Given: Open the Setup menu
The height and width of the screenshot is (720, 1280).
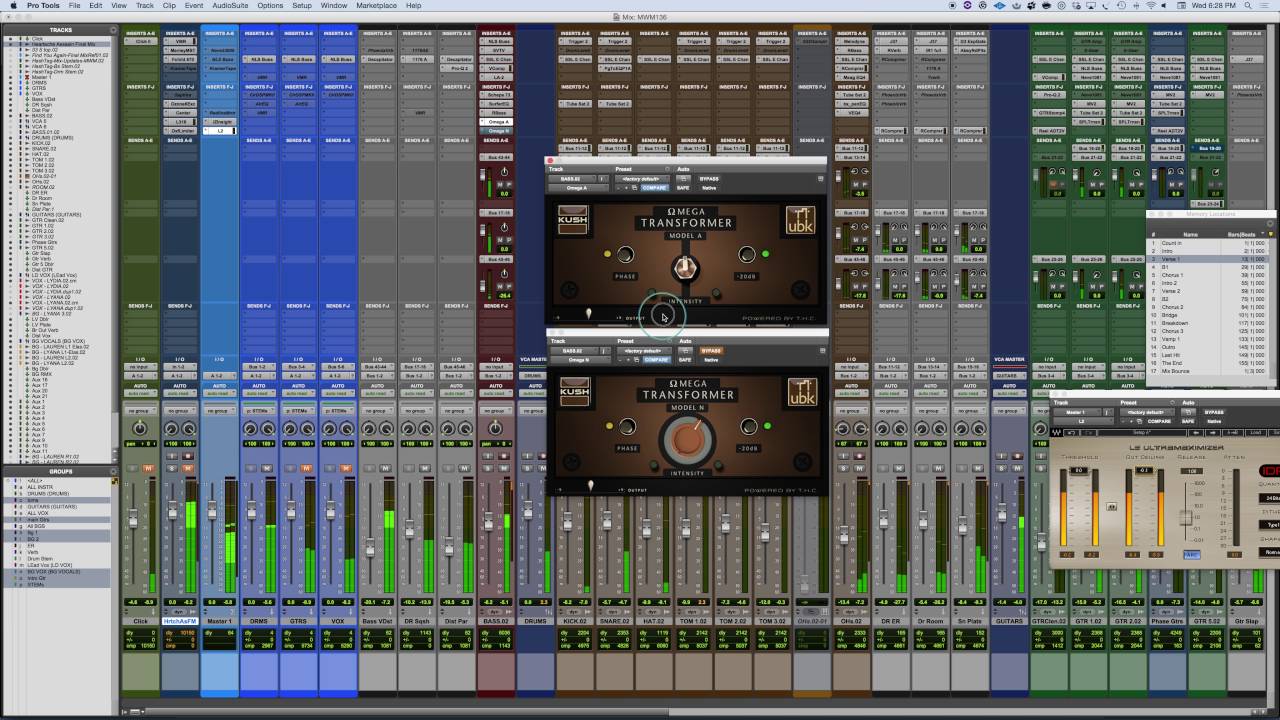Looking at the screenshot, I should [x=301, y=5].
